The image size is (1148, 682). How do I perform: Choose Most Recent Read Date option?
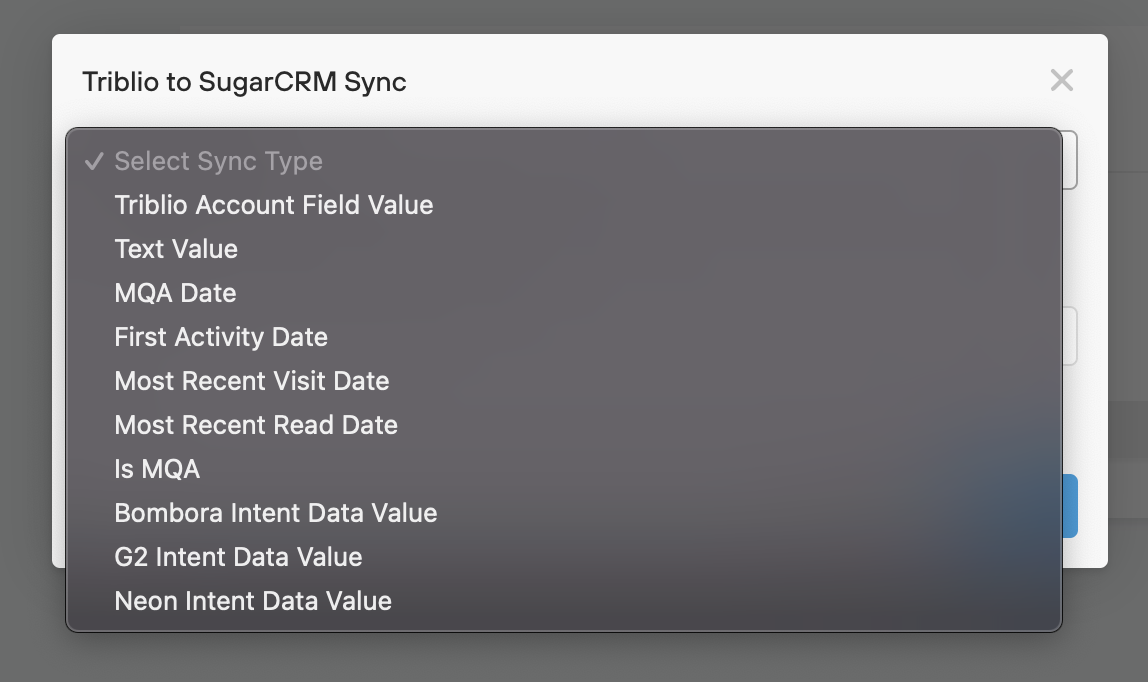click(x=564, y=424)
